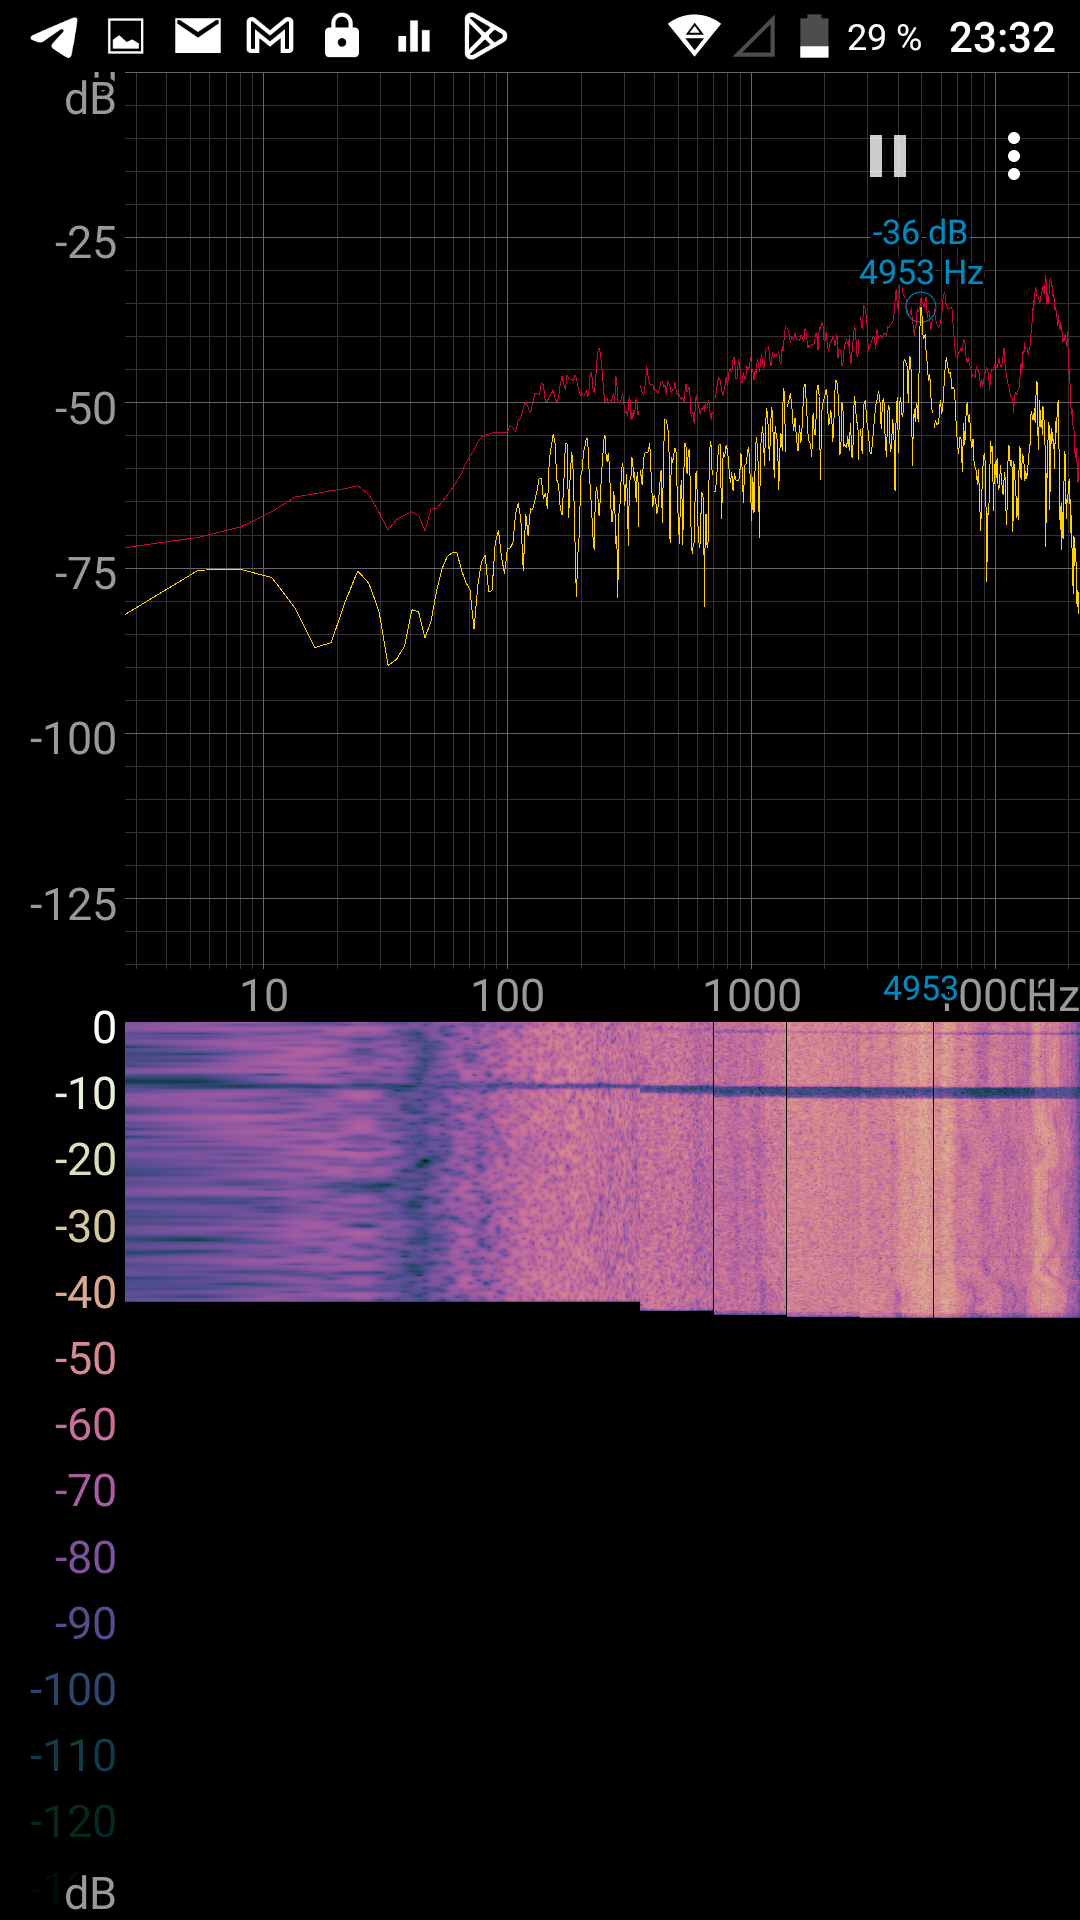
Task: Tap the -10 color scale label
Action: 86,1094
